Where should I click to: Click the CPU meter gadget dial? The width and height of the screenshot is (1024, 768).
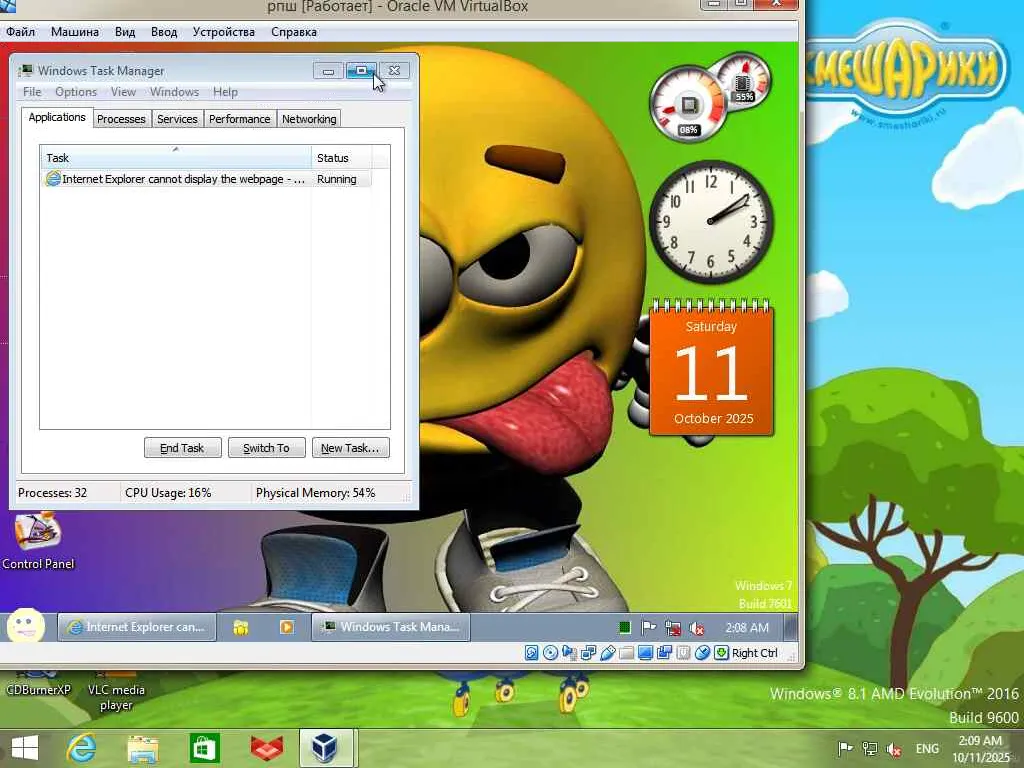(688, 103)
